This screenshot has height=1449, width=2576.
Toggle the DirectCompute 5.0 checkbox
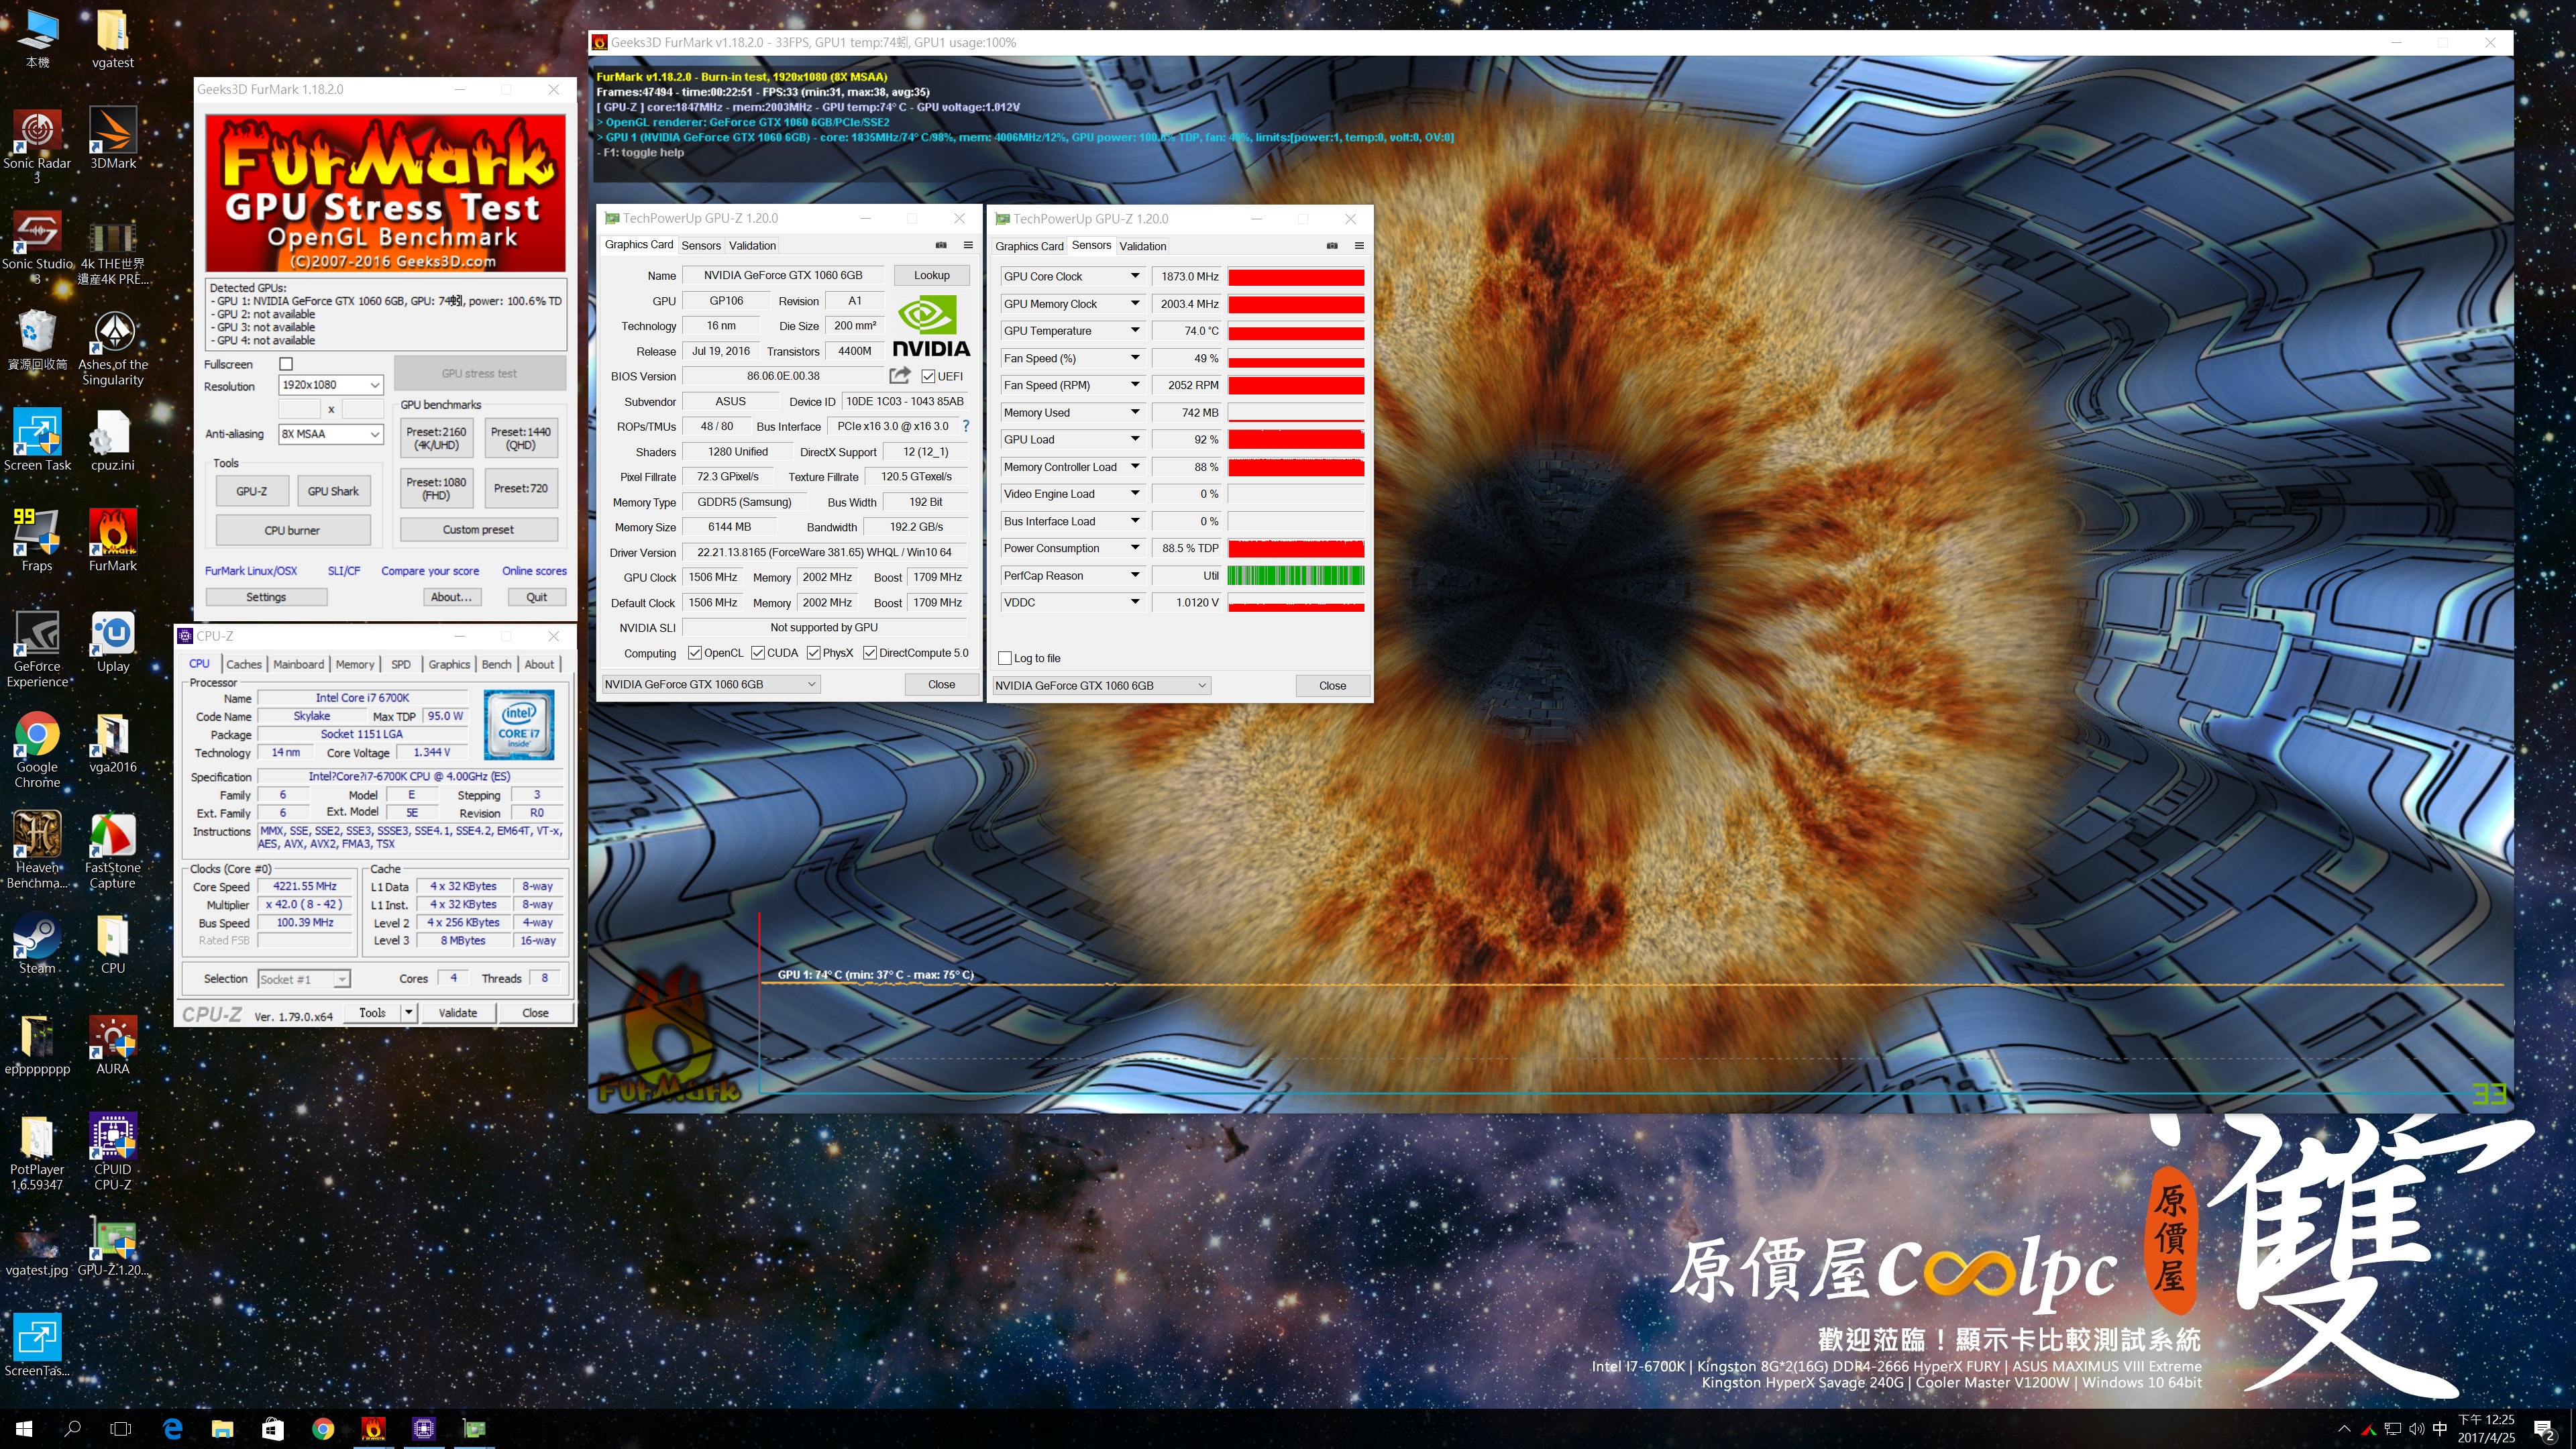870,653
